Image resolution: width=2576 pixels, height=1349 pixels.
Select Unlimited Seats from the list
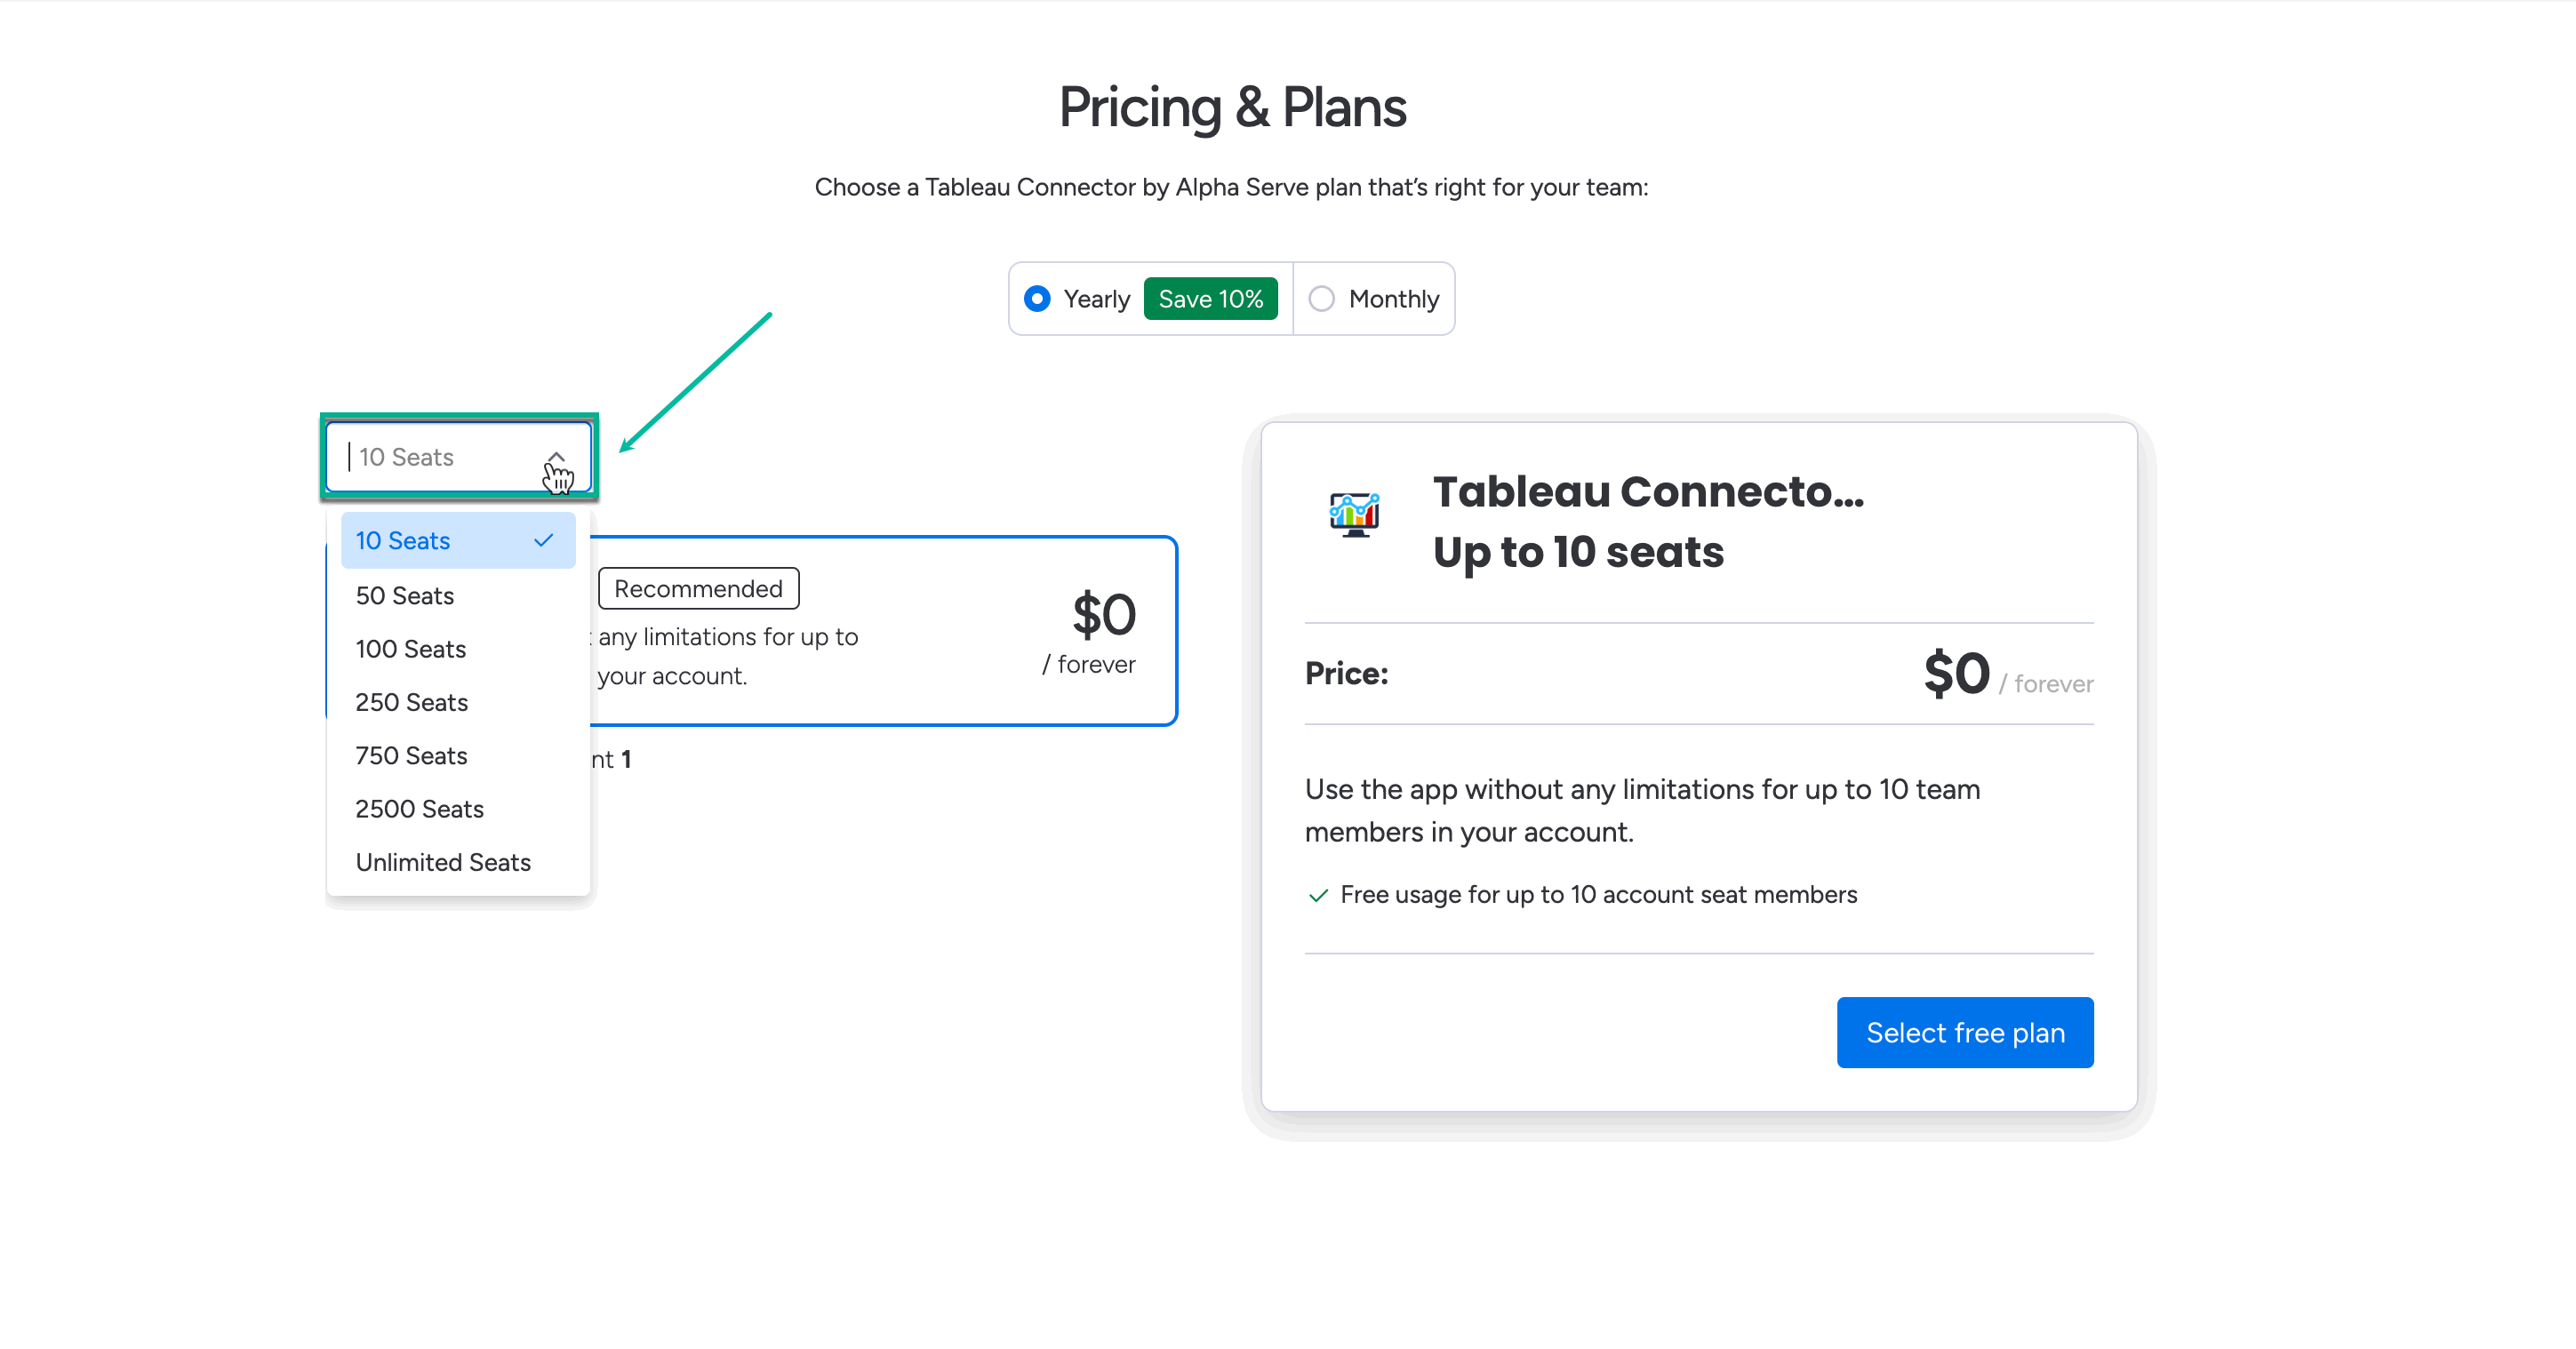pos(443,861)
